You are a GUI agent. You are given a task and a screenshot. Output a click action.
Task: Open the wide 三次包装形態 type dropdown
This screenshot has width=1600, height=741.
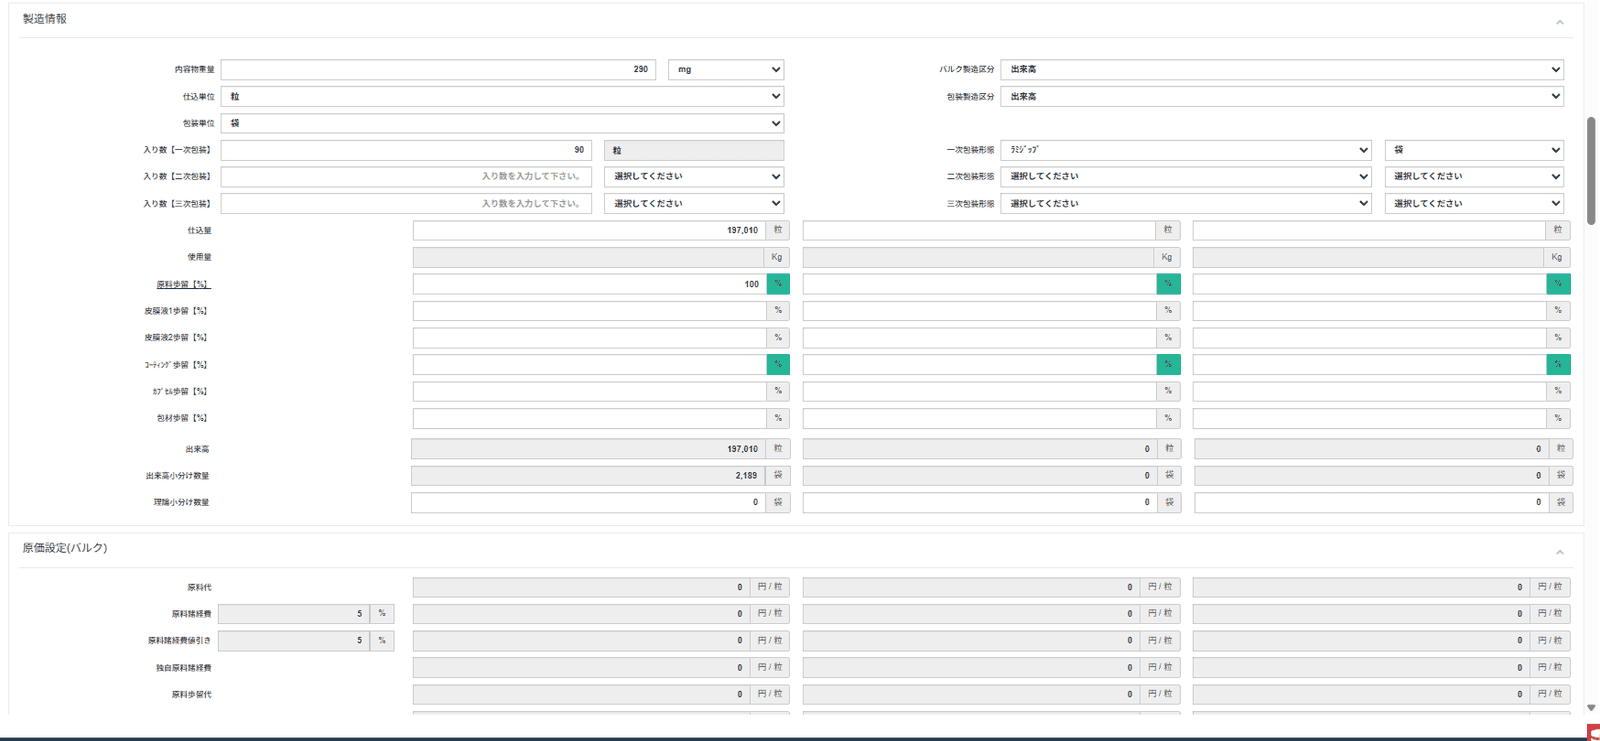[1186, 204]
